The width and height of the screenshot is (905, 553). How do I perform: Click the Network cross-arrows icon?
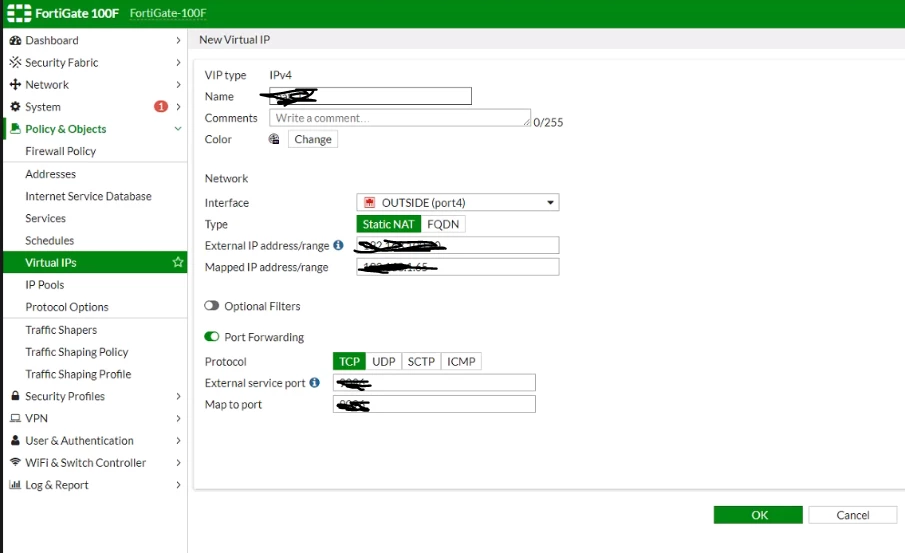pyautogui.click(x=16, y=84)
